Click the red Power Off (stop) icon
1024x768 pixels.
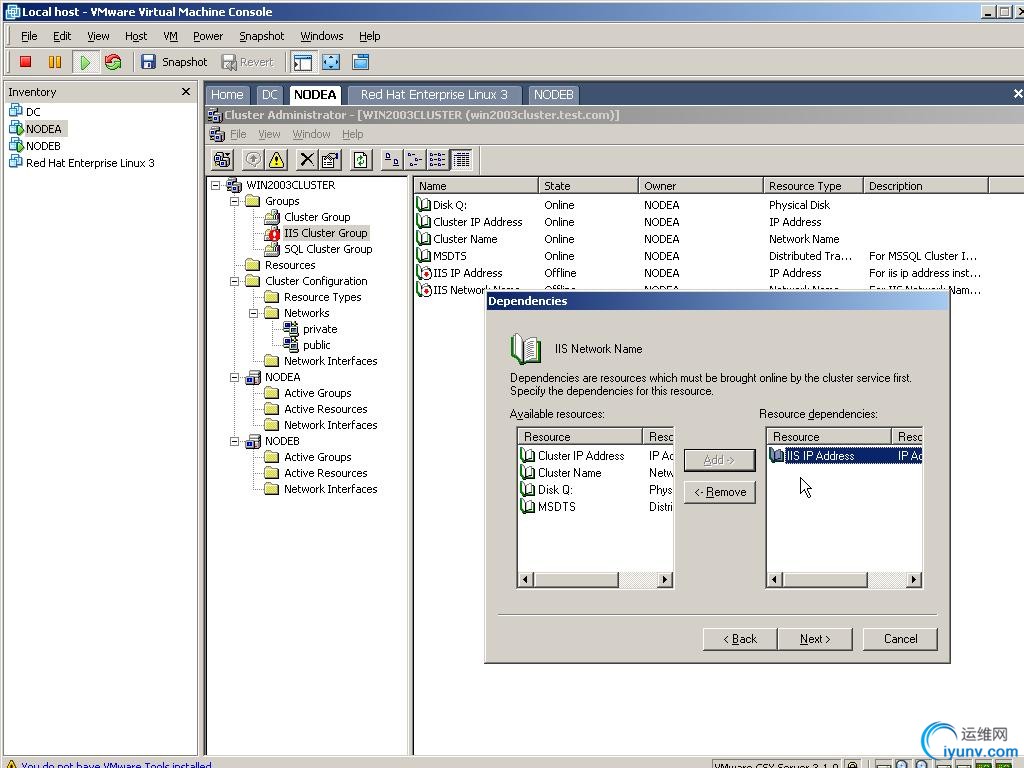[26, 62]
